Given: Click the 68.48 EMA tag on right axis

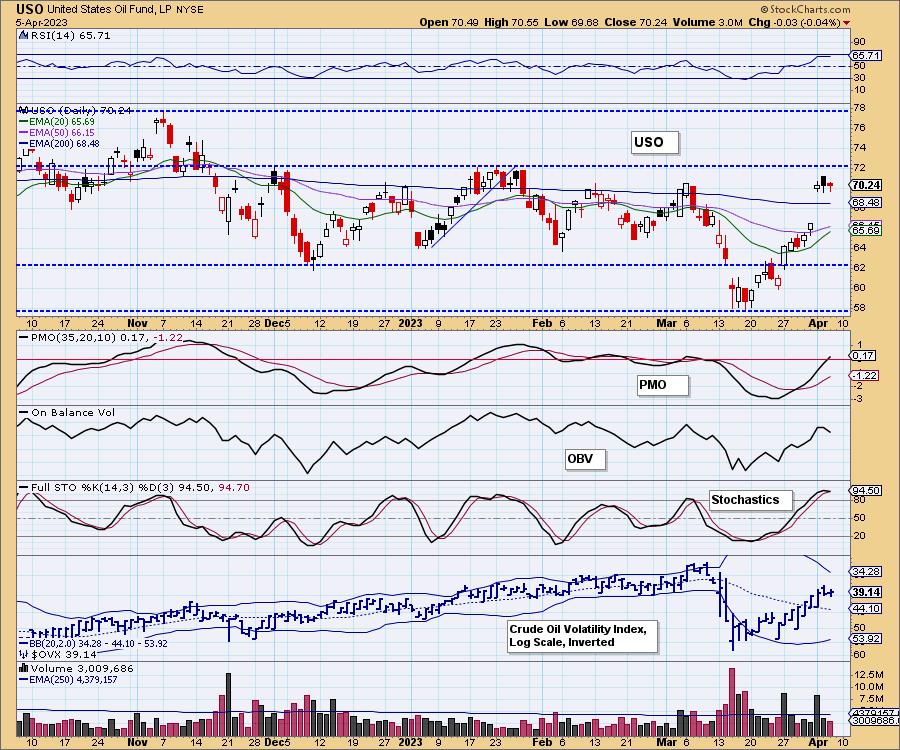Looking at the screenshot, I should 866,203.
